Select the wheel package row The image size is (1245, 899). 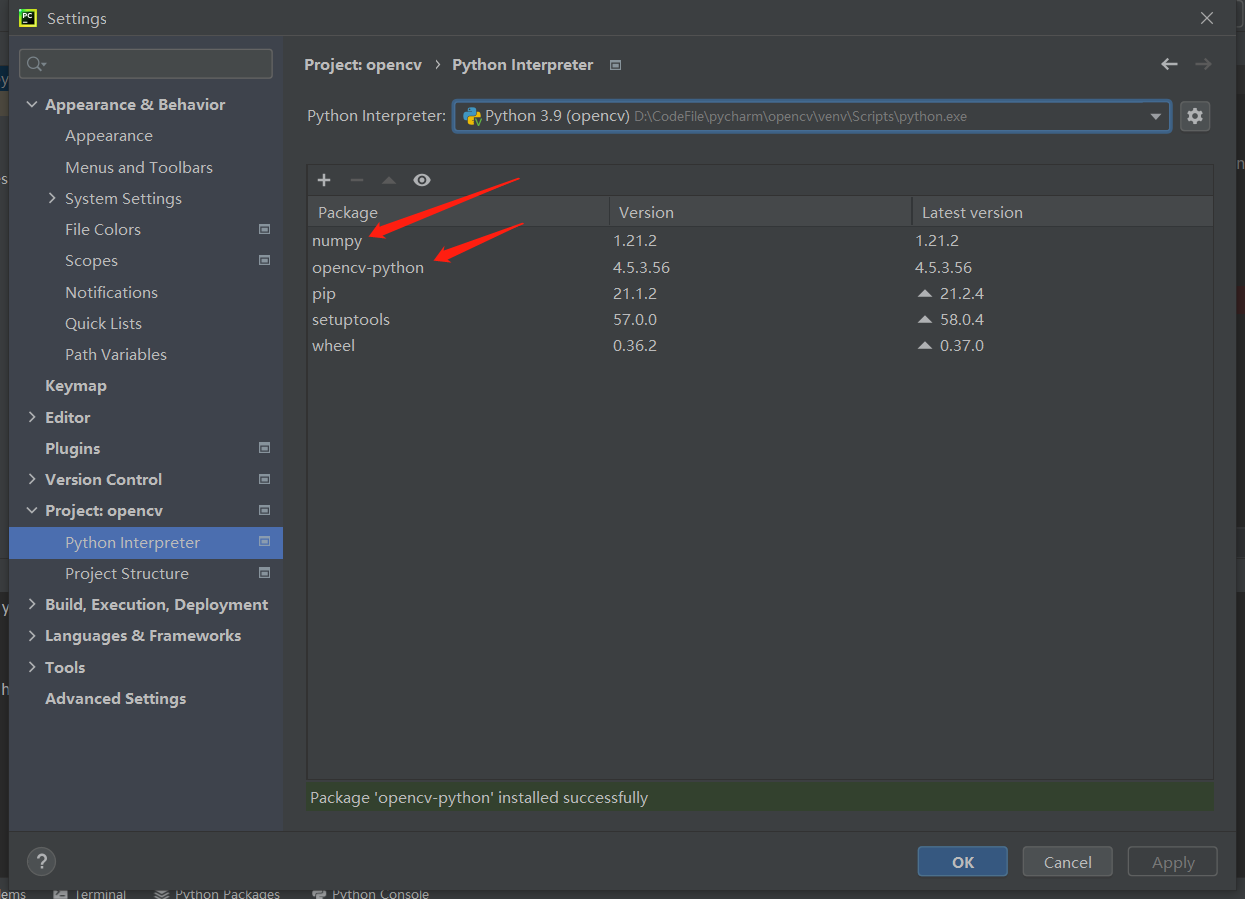pos(760,346)
